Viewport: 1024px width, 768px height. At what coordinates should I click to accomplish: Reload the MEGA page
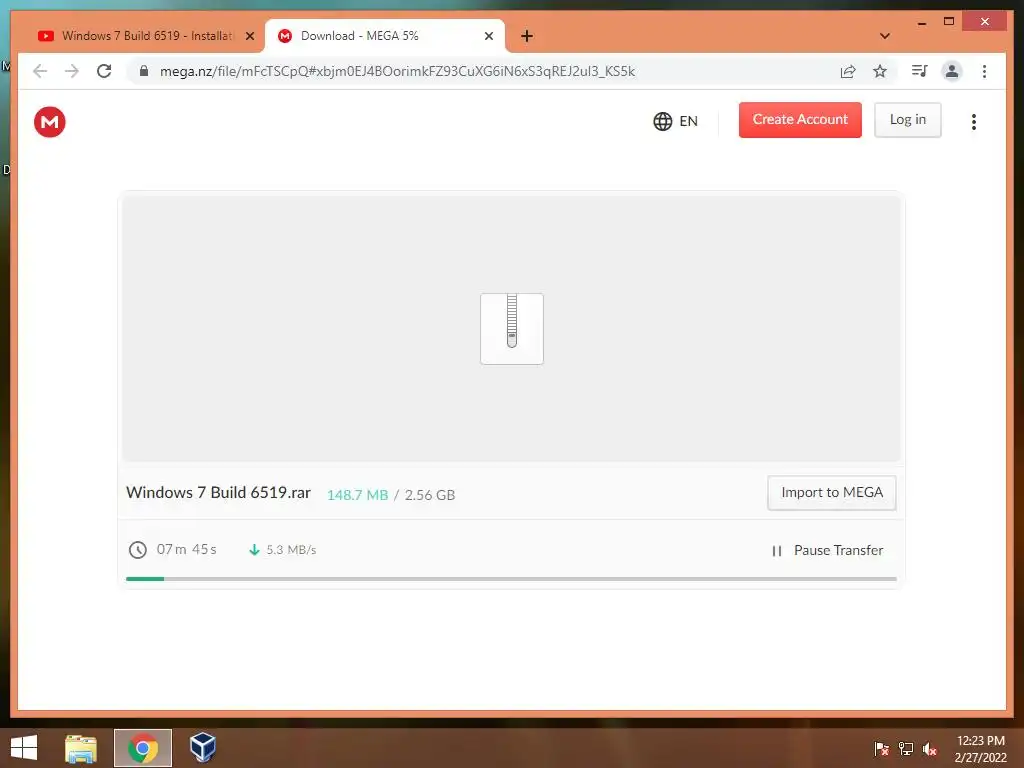click(x=104, y=71)
